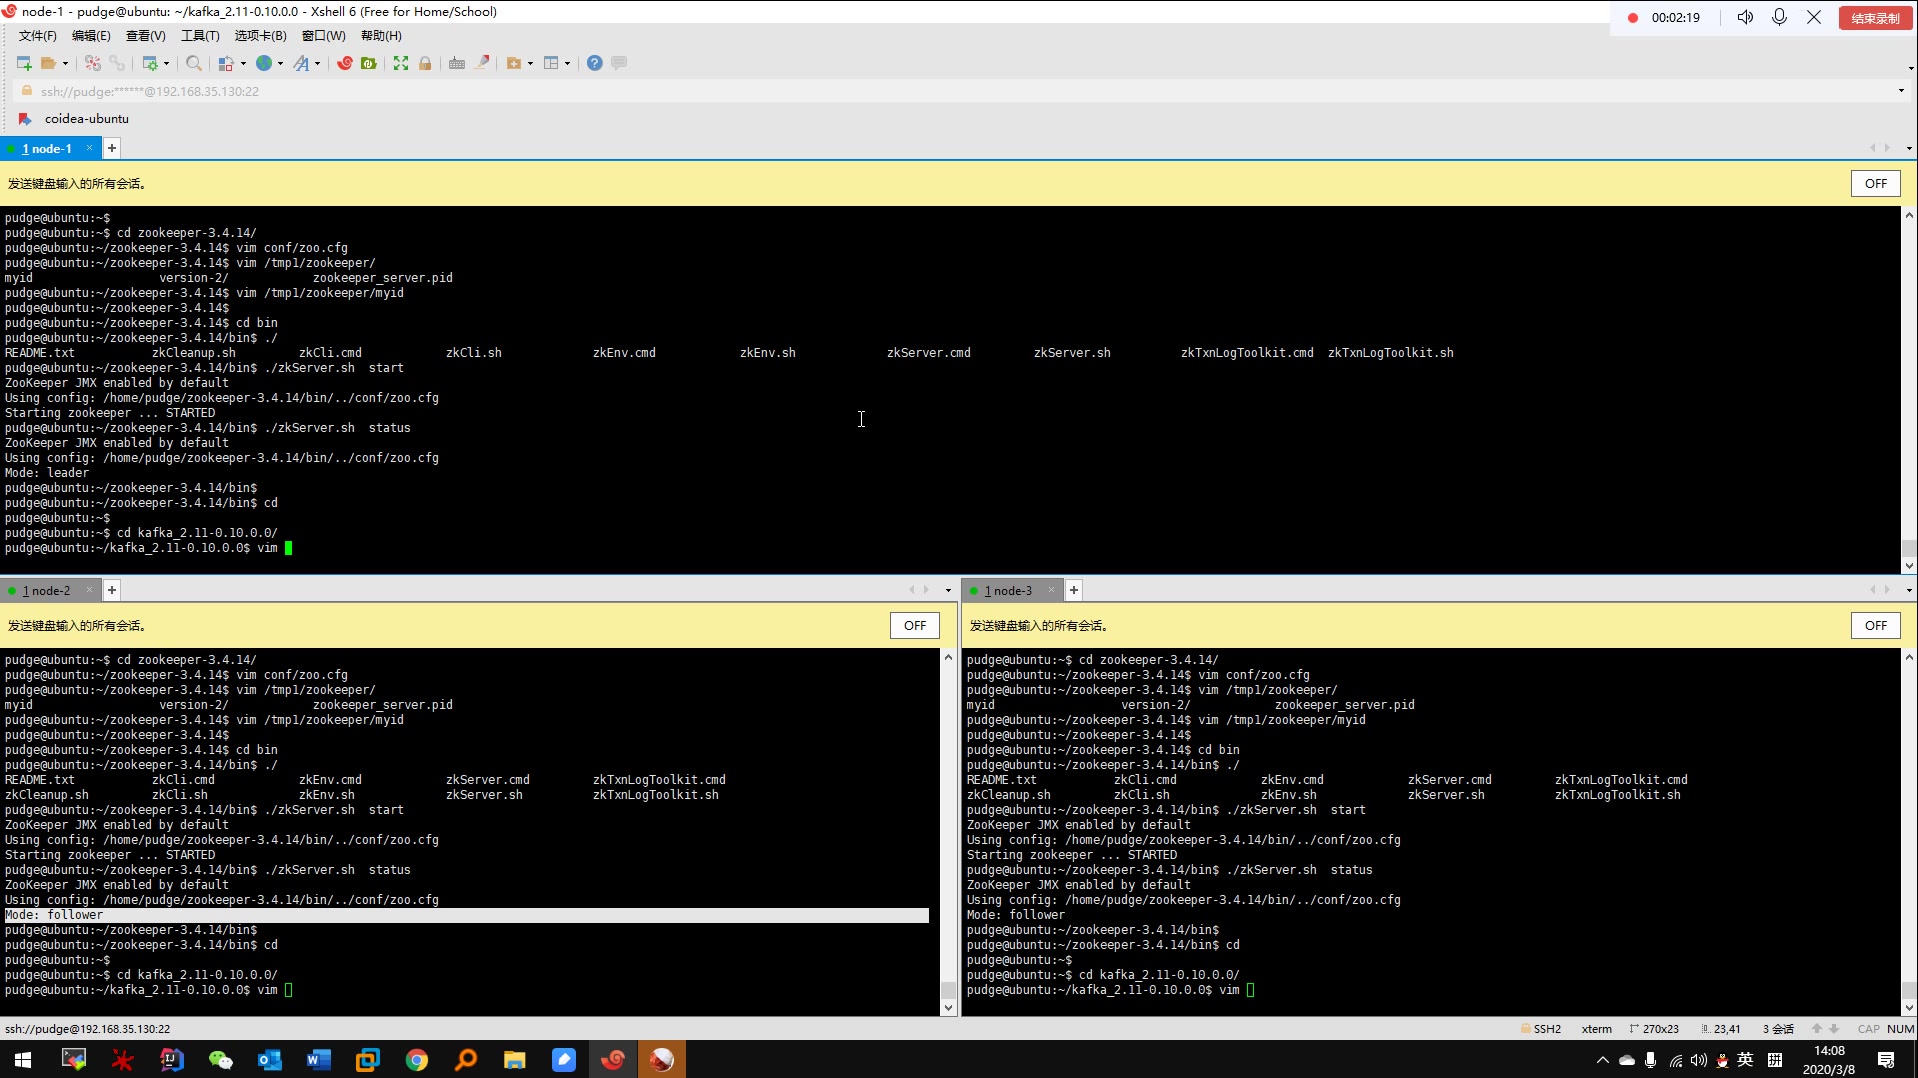Open the 选项卡(B) menu
The height and width of the screenshot is (1078, 1918).
point(260,36)
